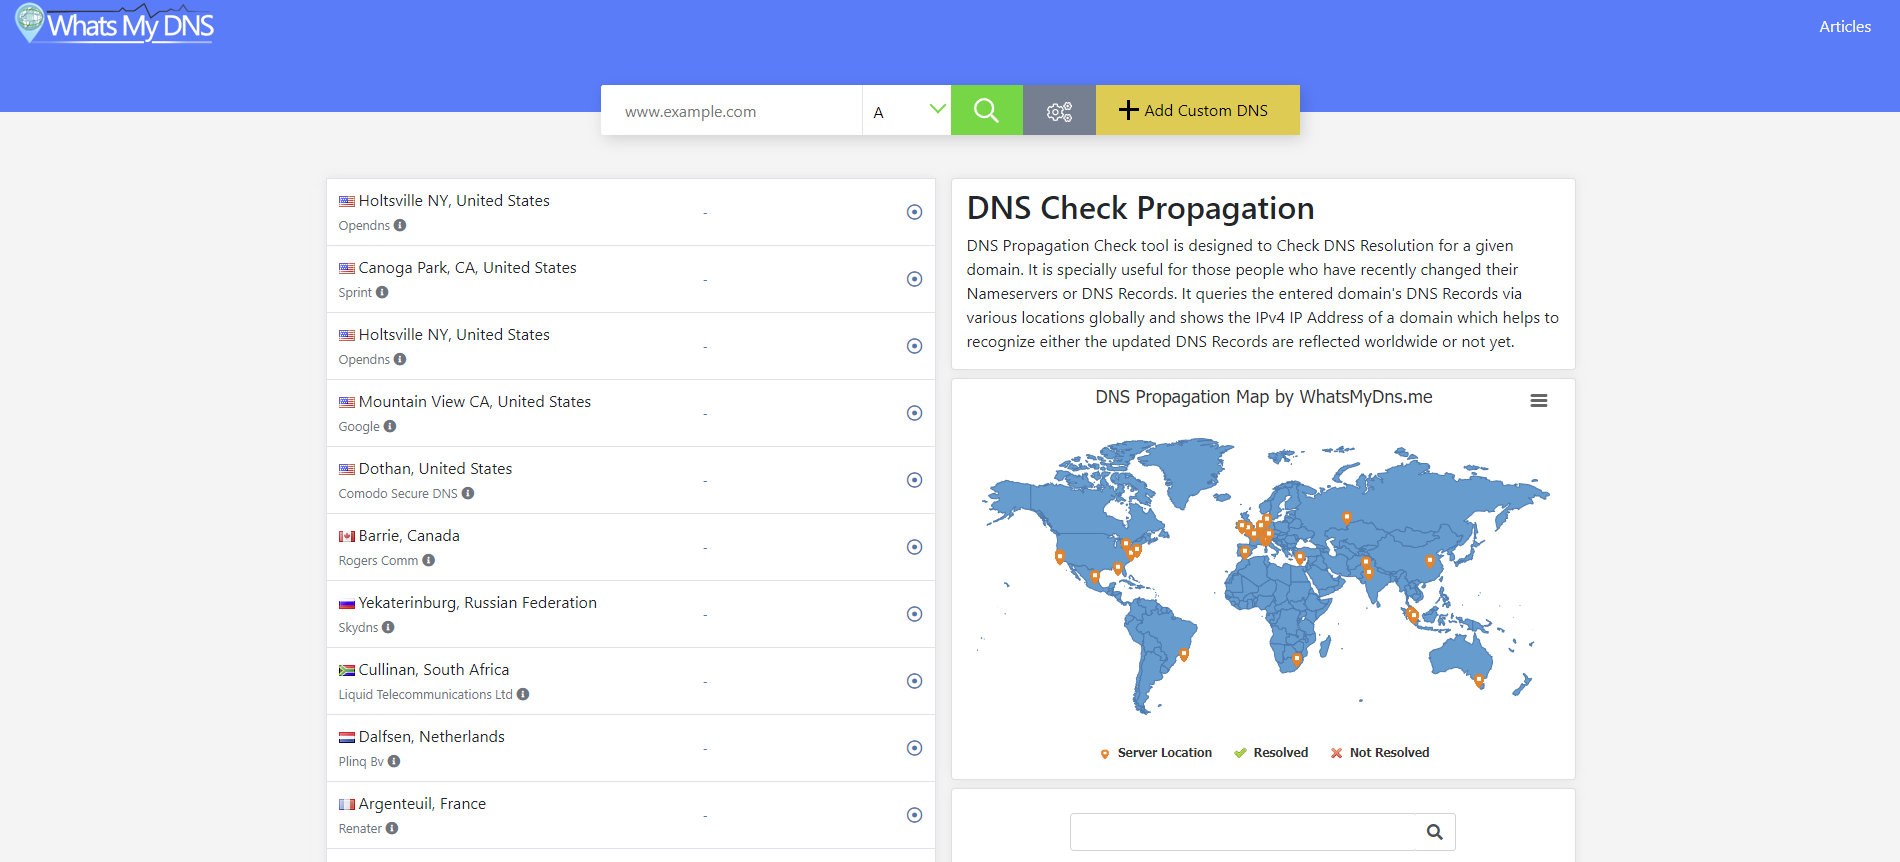Click locate target icon for Dothan row
Screen dimensions: 1900x862
coord(914,480)
